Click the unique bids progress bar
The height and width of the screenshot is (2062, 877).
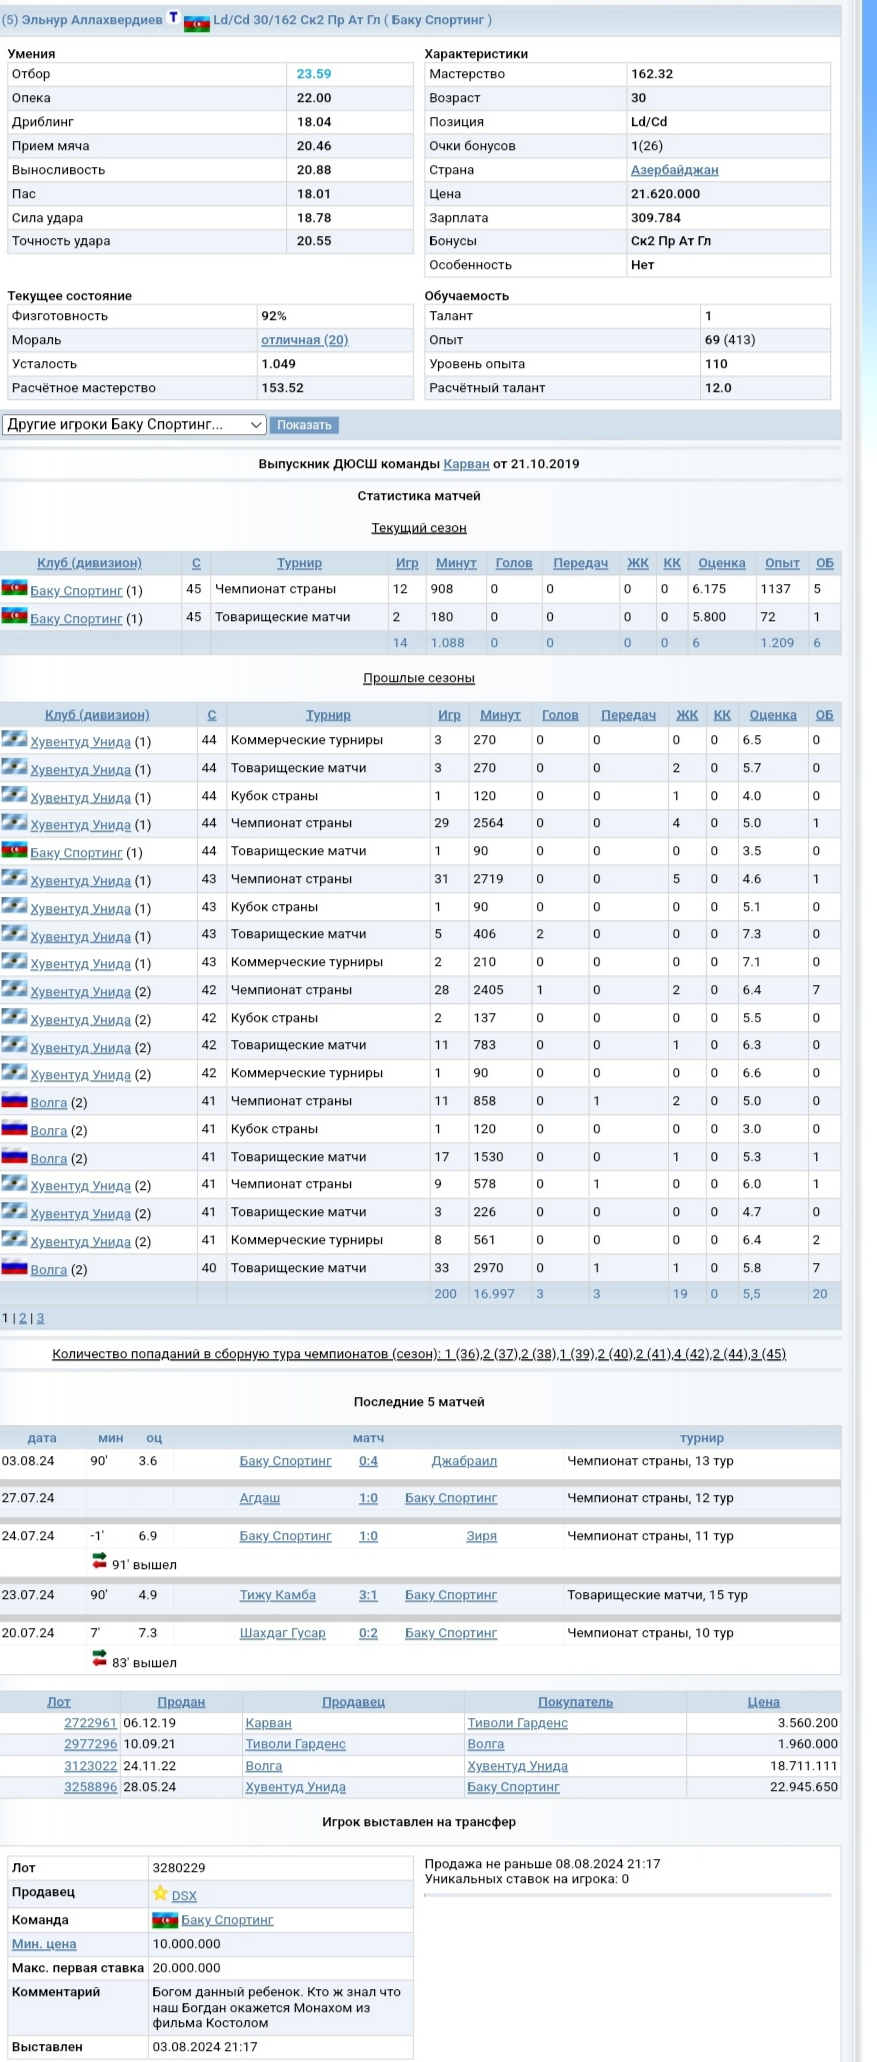[627, 1894]
